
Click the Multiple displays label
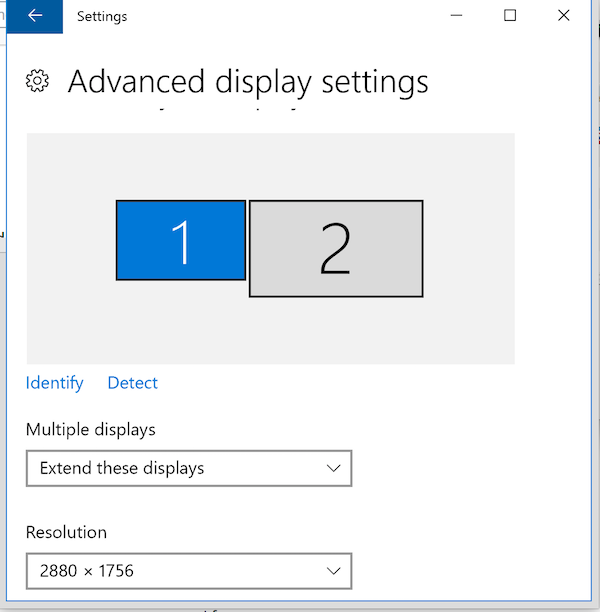click(91, 430)
